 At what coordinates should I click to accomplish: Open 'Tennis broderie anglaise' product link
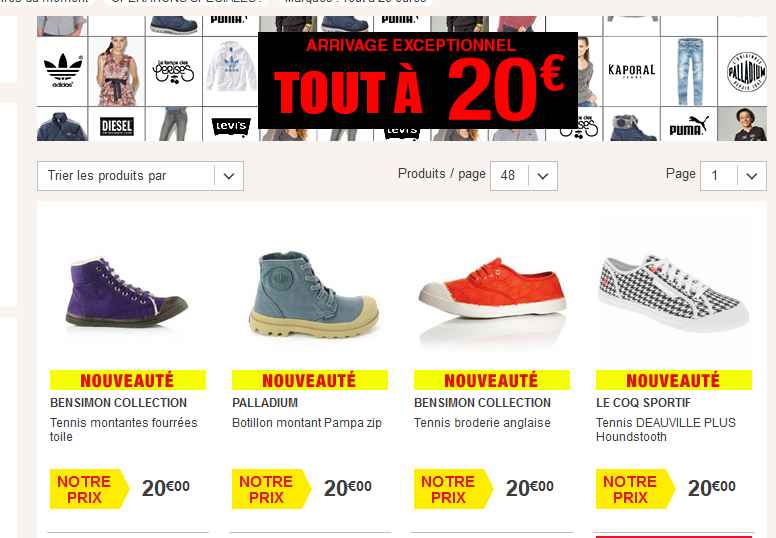click(482, 423)
